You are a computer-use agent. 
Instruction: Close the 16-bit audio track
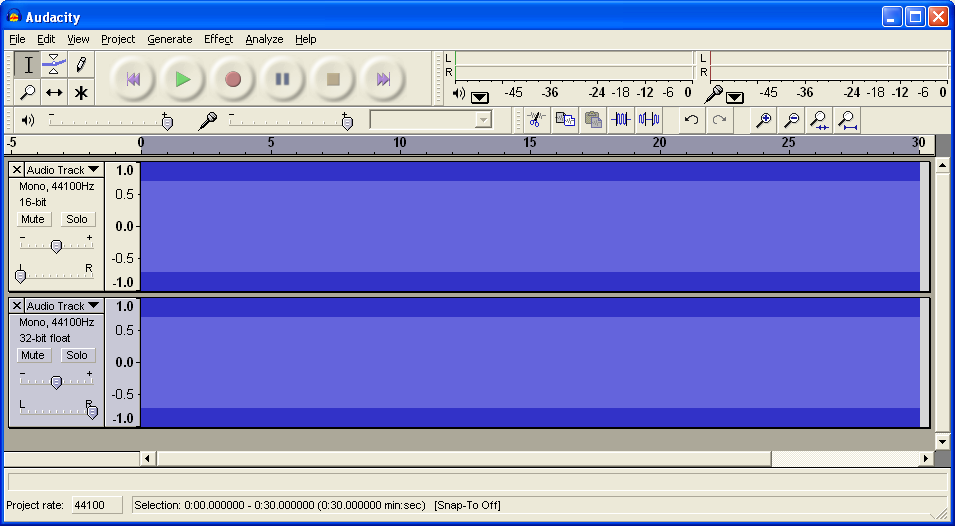pyautogui.click(x=17, y=170)
